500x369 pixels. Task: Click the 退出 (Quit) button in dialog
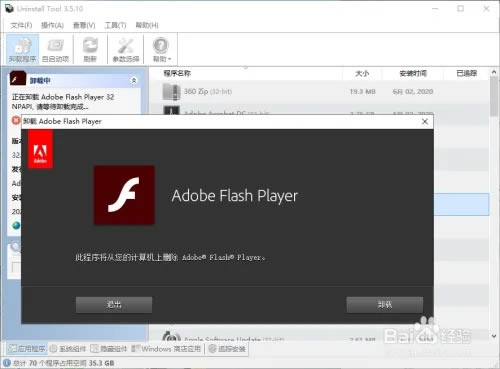[x=114, y=304]
